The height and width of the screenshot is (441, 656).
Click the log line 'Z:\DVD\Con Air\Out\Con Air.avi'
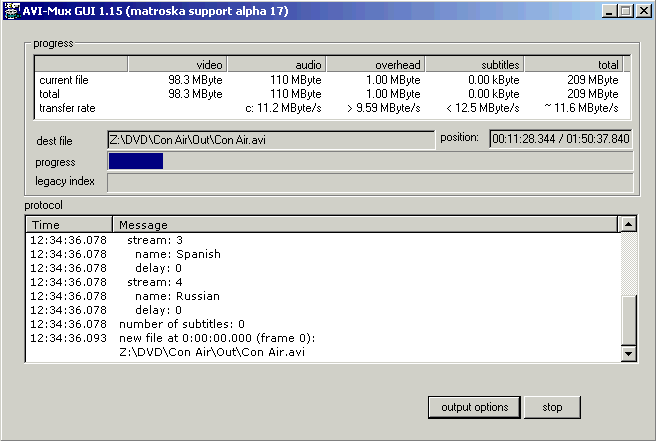click(212, 352)
